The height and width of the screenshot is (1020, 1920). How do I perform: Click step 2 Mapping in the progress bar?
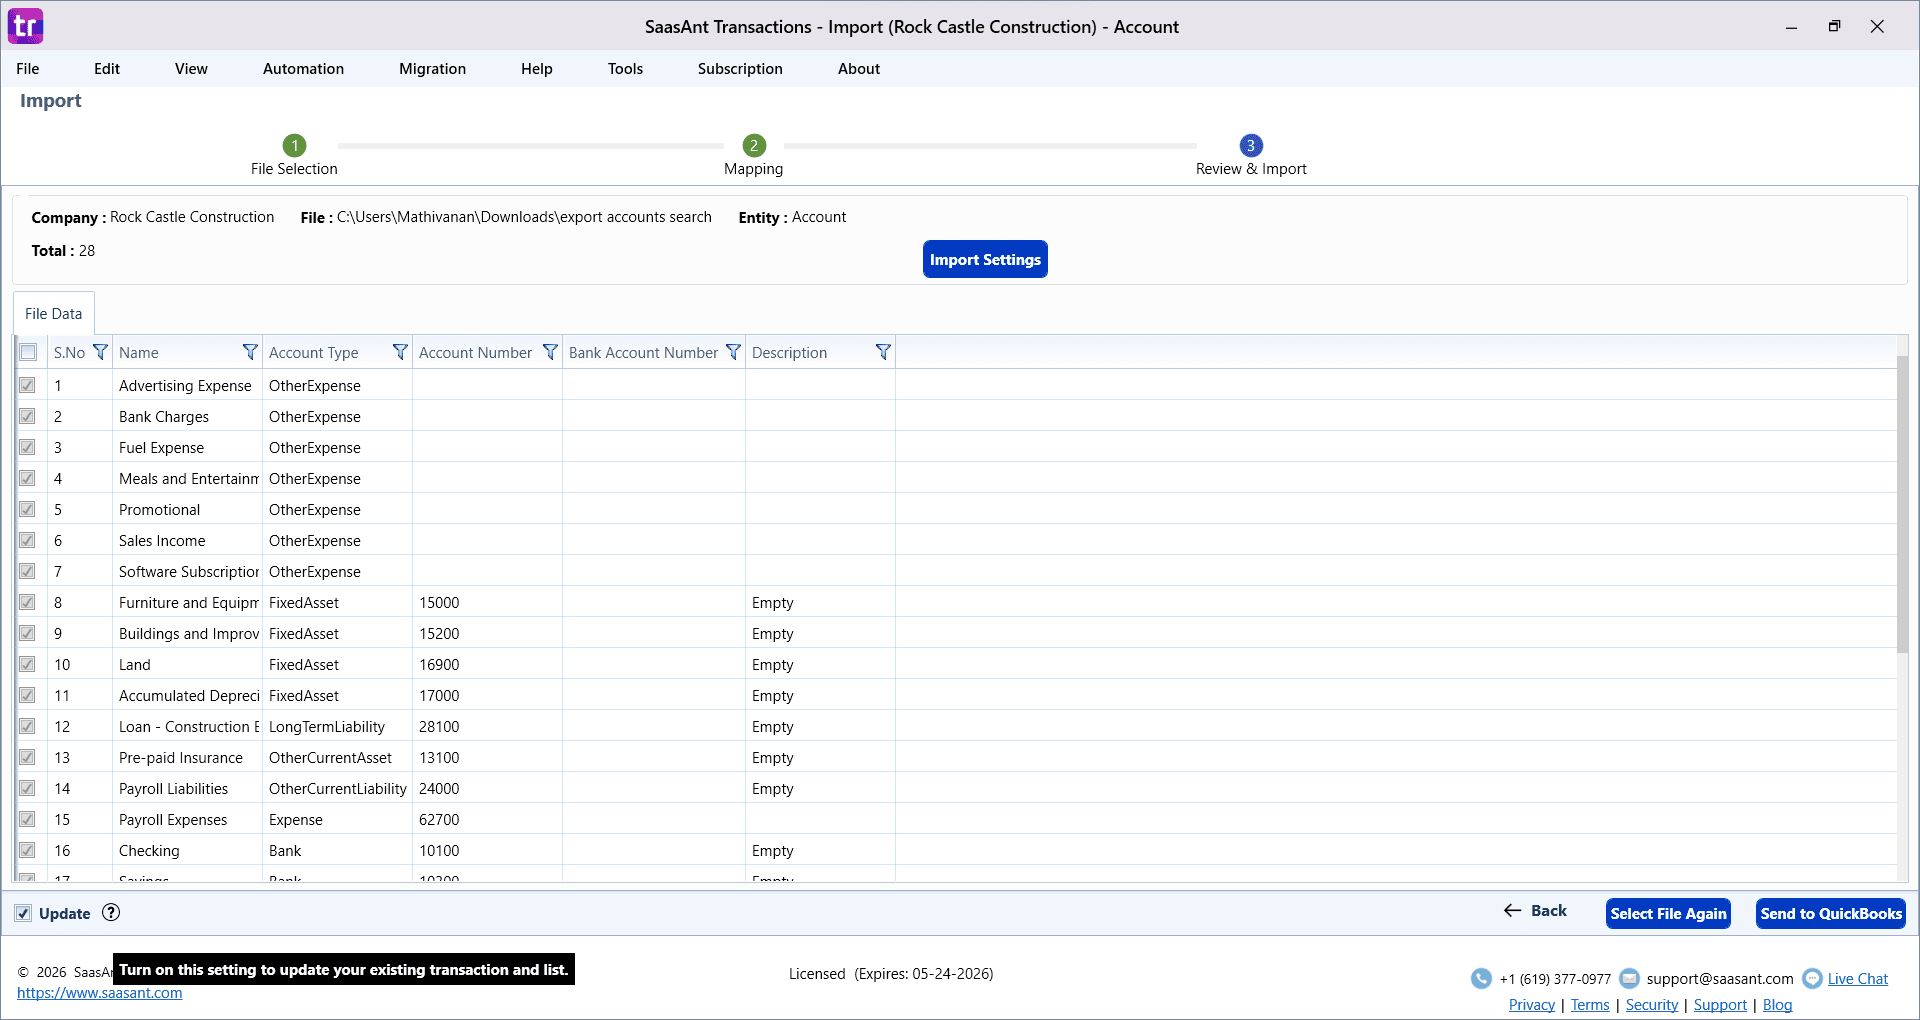tap(752, 145)
